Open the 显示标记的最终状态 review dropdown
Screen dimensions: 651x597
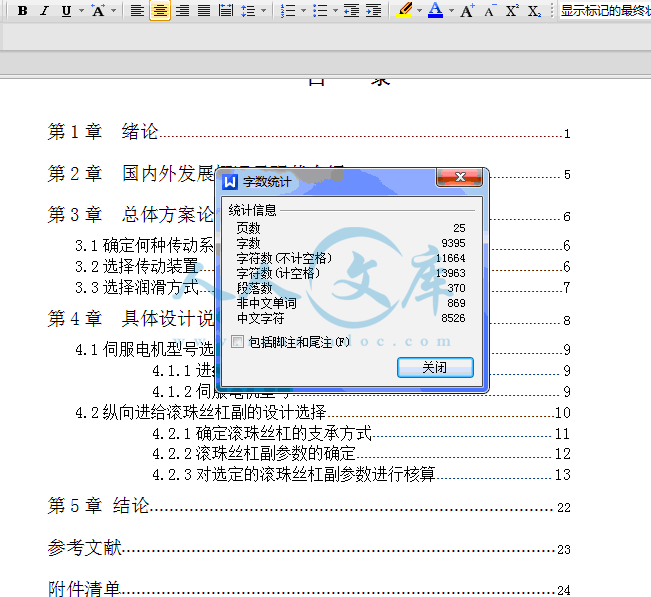click(x=605, y=10)
